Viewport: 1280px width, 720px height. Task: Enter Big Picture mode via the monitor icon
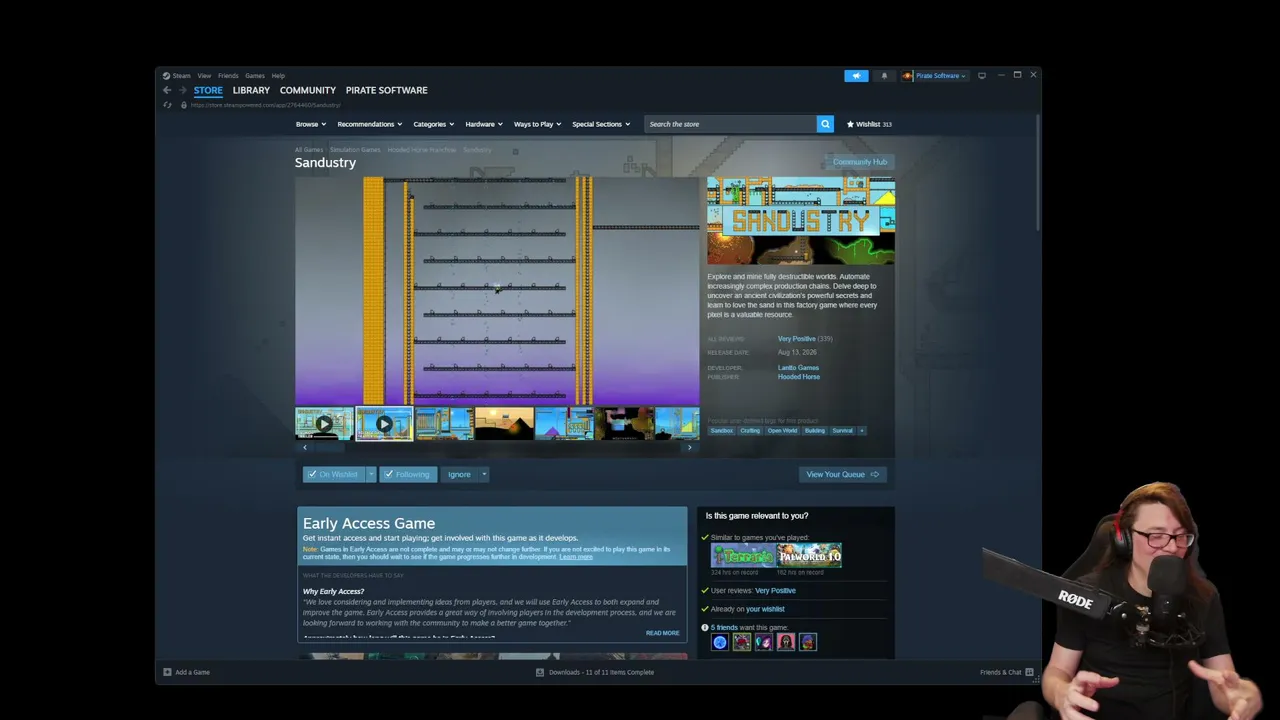tap(982, 75)
